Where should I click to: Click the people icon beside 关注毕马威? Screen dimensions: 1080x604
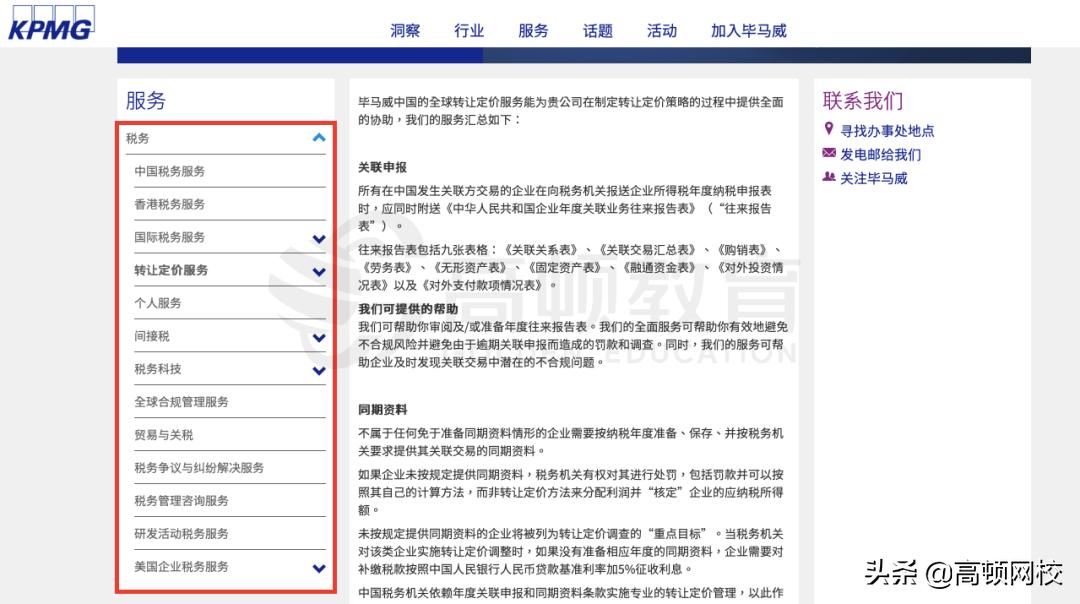[828, 177]
